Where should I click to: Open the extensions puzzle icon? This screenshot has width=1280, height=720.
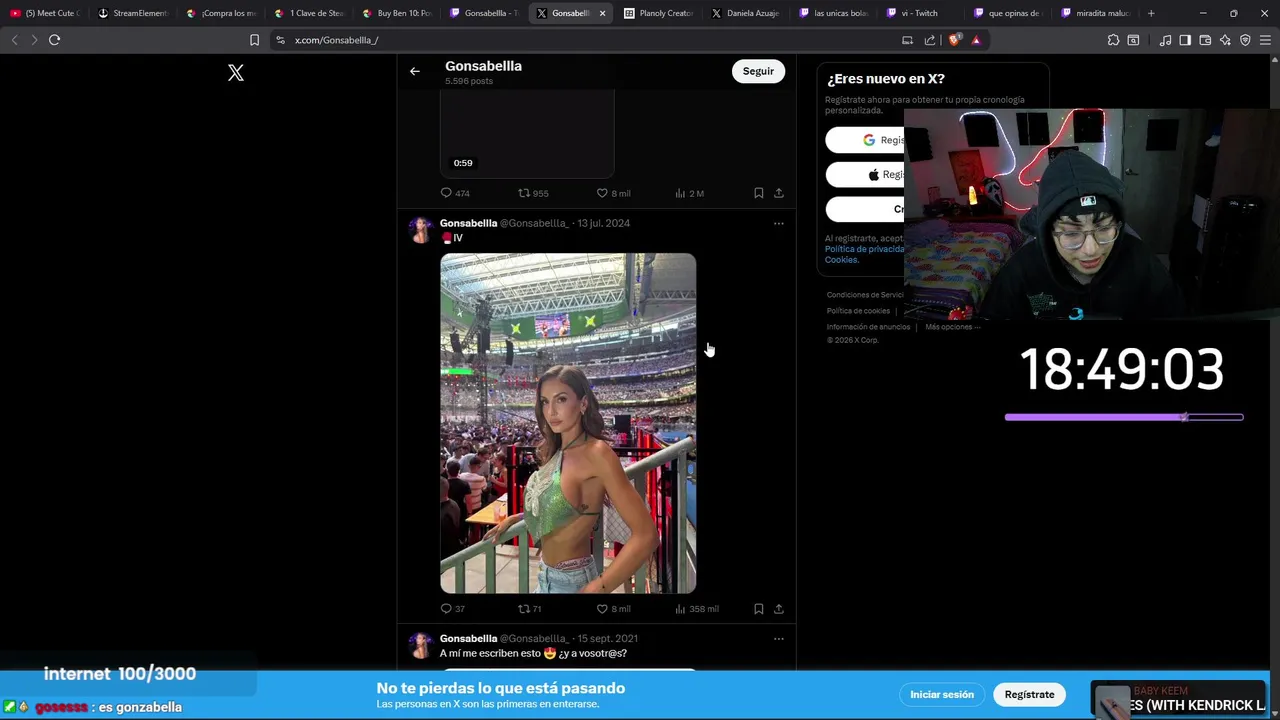(1113, 40)
